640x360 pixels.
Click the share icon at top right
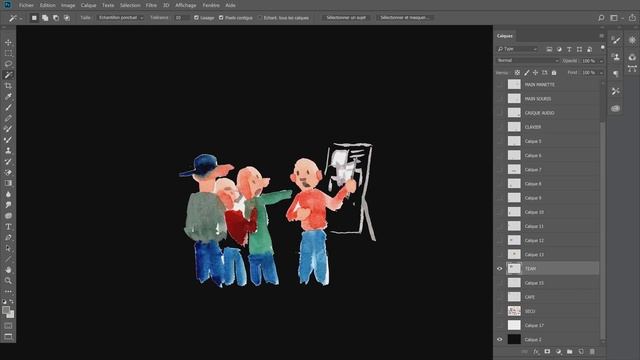point(632,18)
